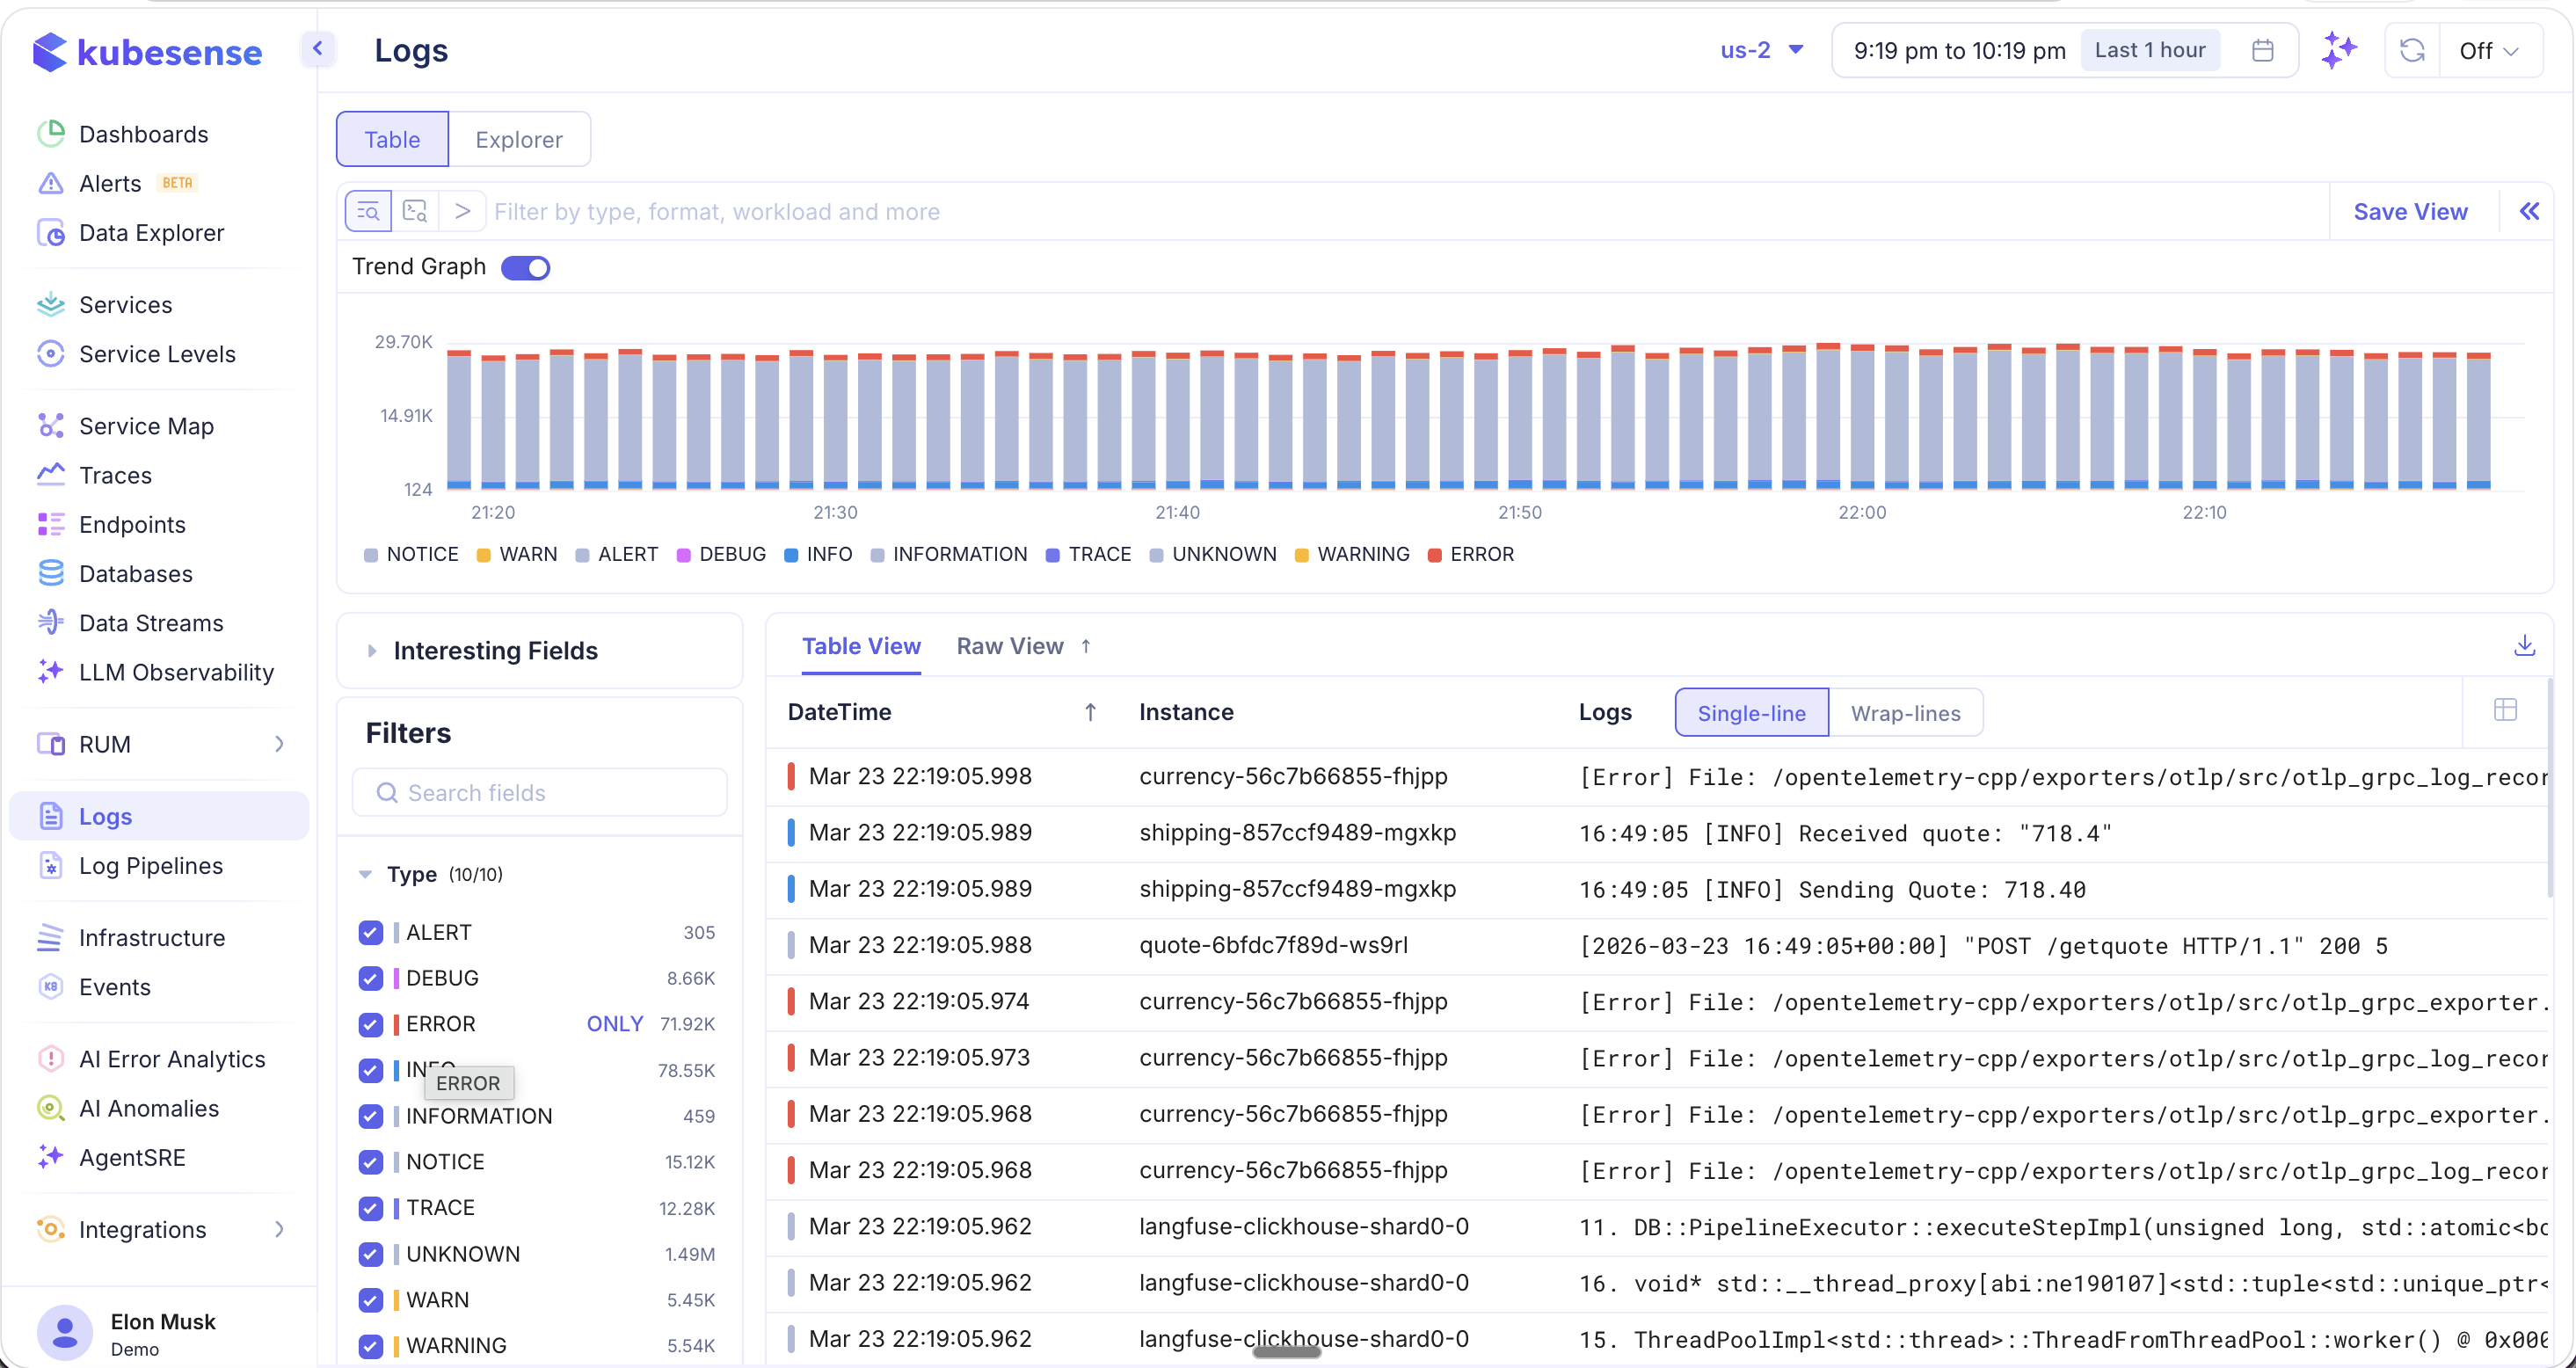Screen dimensions: 2576x1368
Task: Open the column settings grid icon
Action: 2505,710
